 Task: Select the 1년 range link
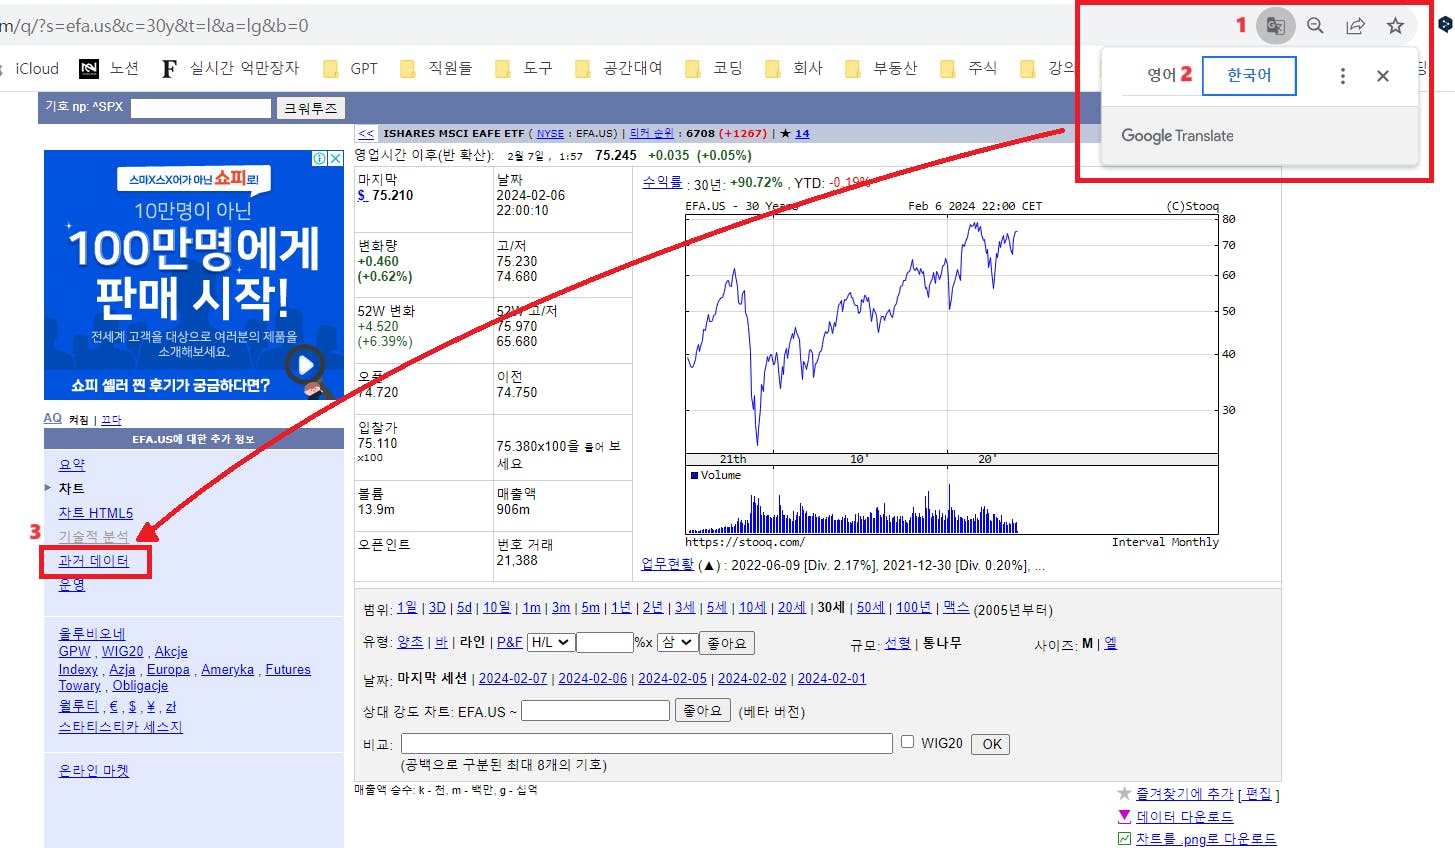[621, 607]
